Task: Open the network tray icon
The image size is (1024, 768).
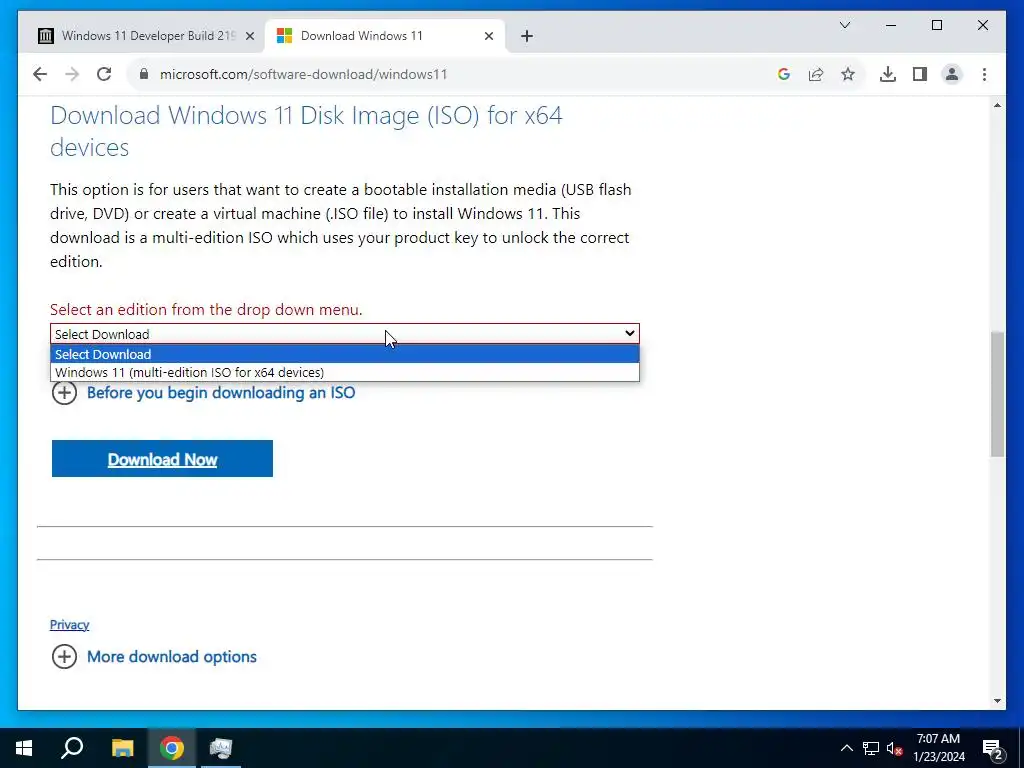Action: tap(871, 748)
